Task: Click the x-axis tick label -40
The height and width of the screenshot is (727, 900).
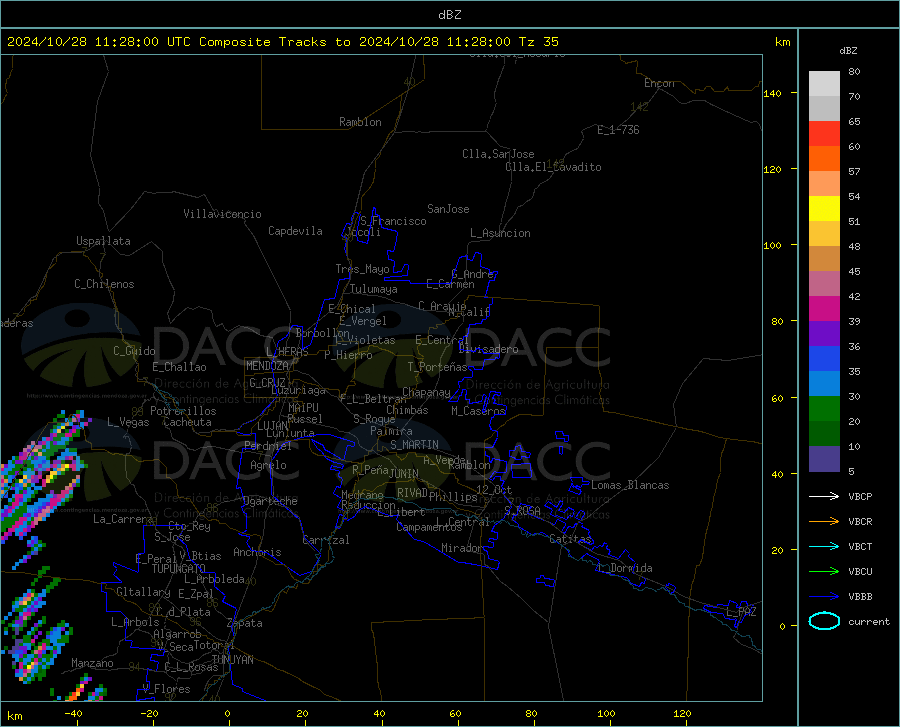Action: 73,714
